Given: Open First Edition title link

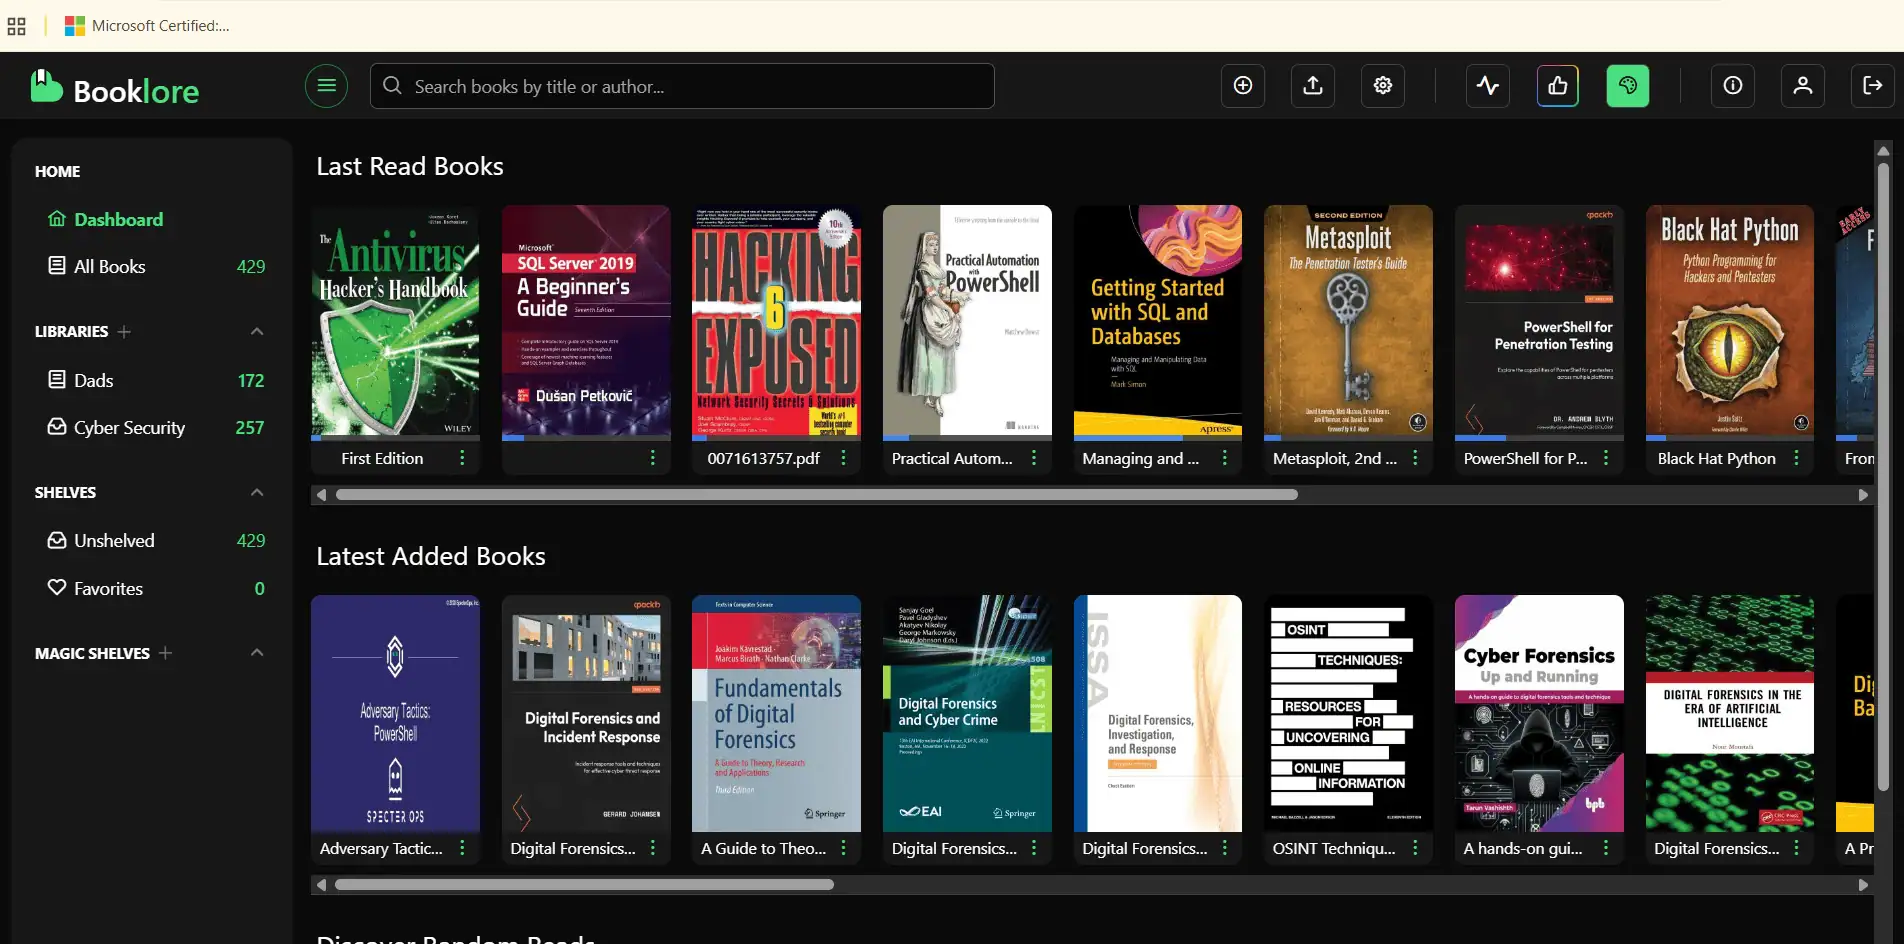Looking at the screenshot, I should (x=382, y=458).
